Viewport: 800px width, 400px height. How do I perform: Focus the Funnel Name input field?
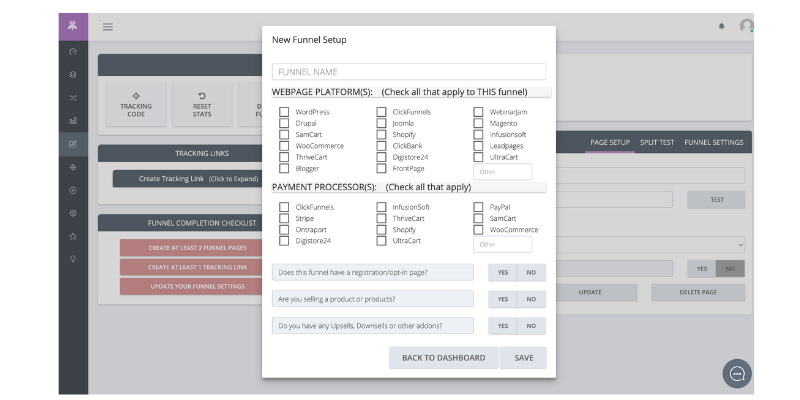click(409, 72)
